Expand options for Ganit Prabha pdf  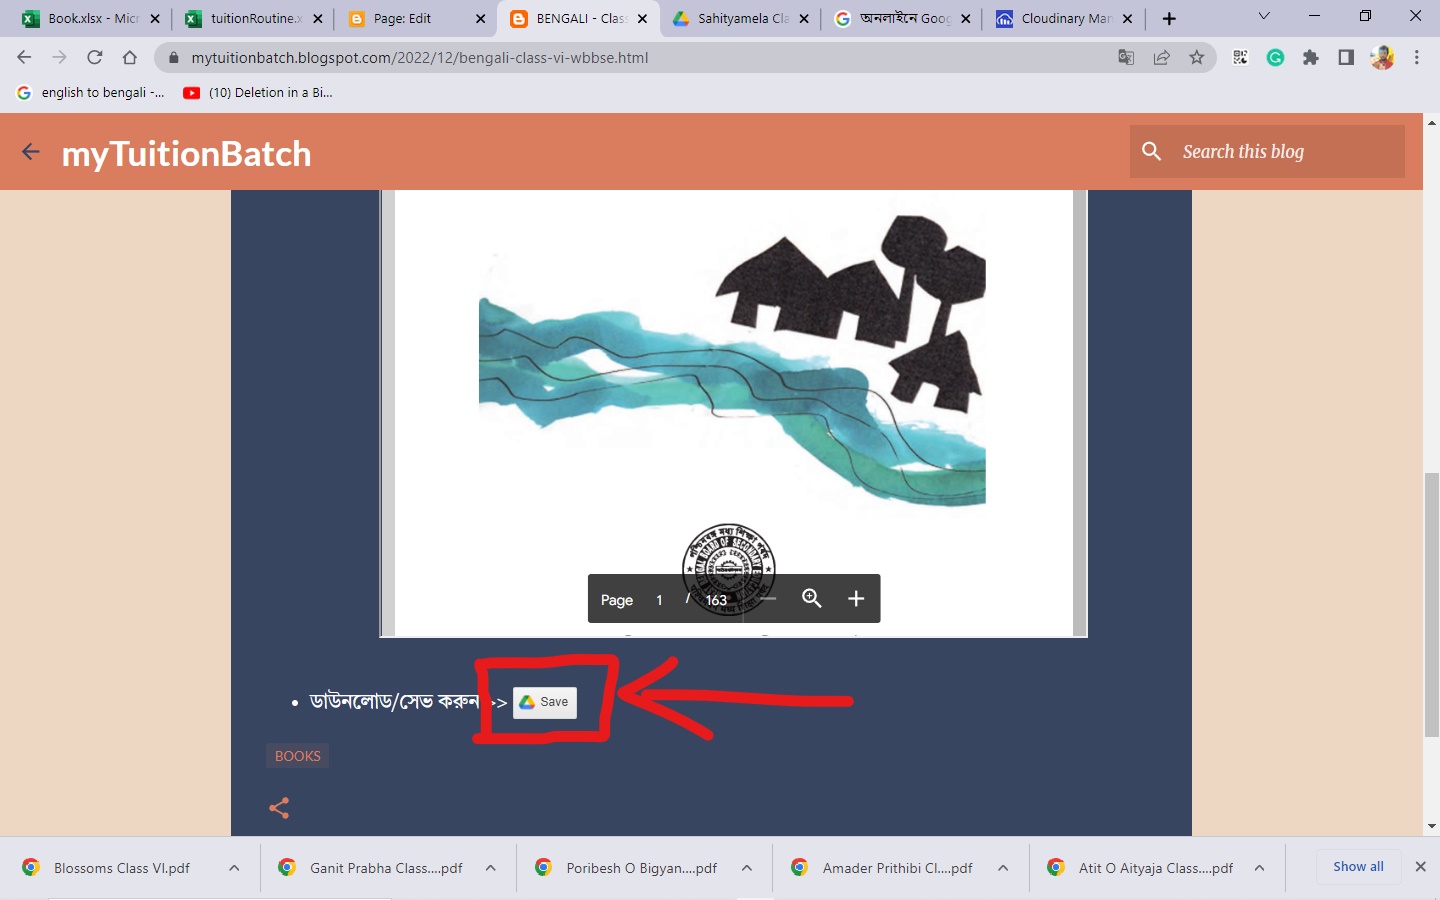[491, 868]
